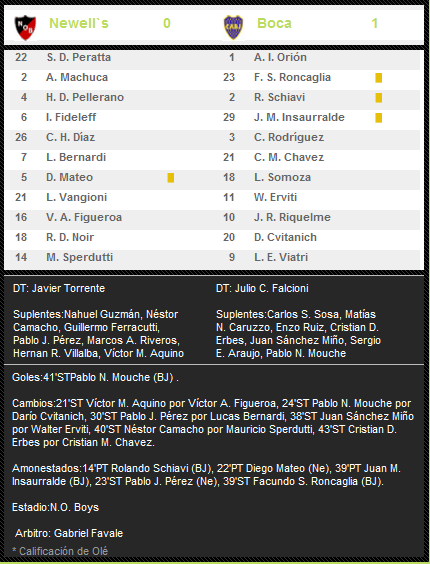
Task: Click R. Schiavi's yellow card icon
Action: [379, 98]
